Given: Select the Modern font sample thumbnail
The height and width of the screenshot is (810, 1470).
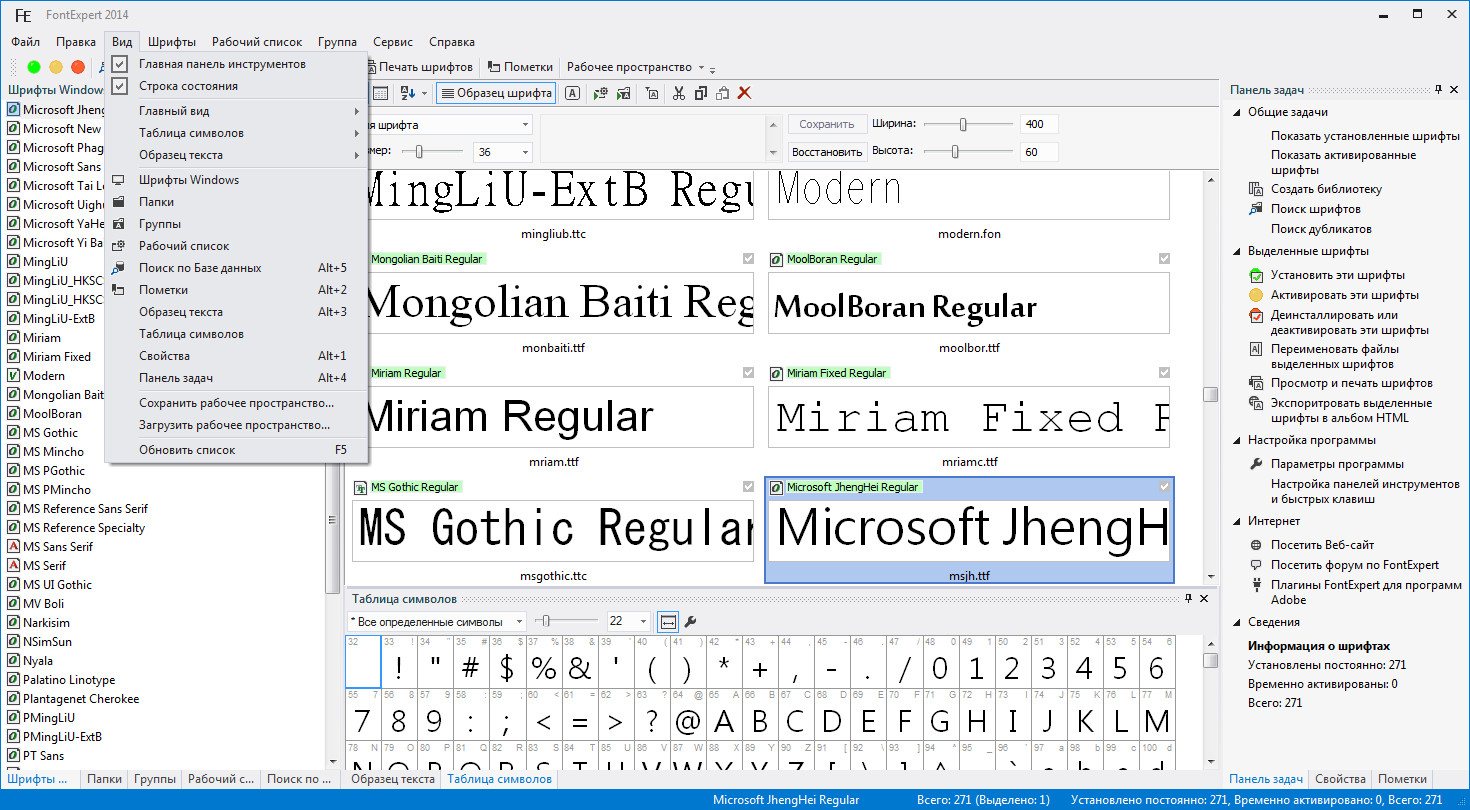Looking at the screenshot, I should [968, 195].
